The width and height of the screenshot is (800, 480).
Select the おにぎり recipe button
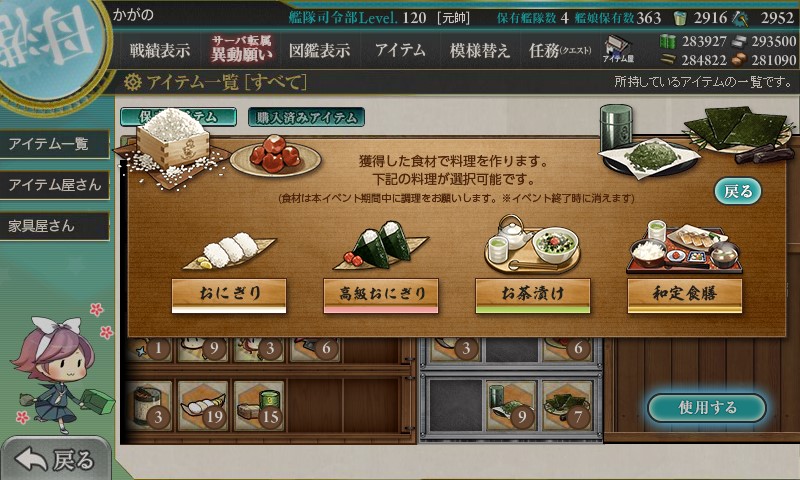[x=229, y=295]
